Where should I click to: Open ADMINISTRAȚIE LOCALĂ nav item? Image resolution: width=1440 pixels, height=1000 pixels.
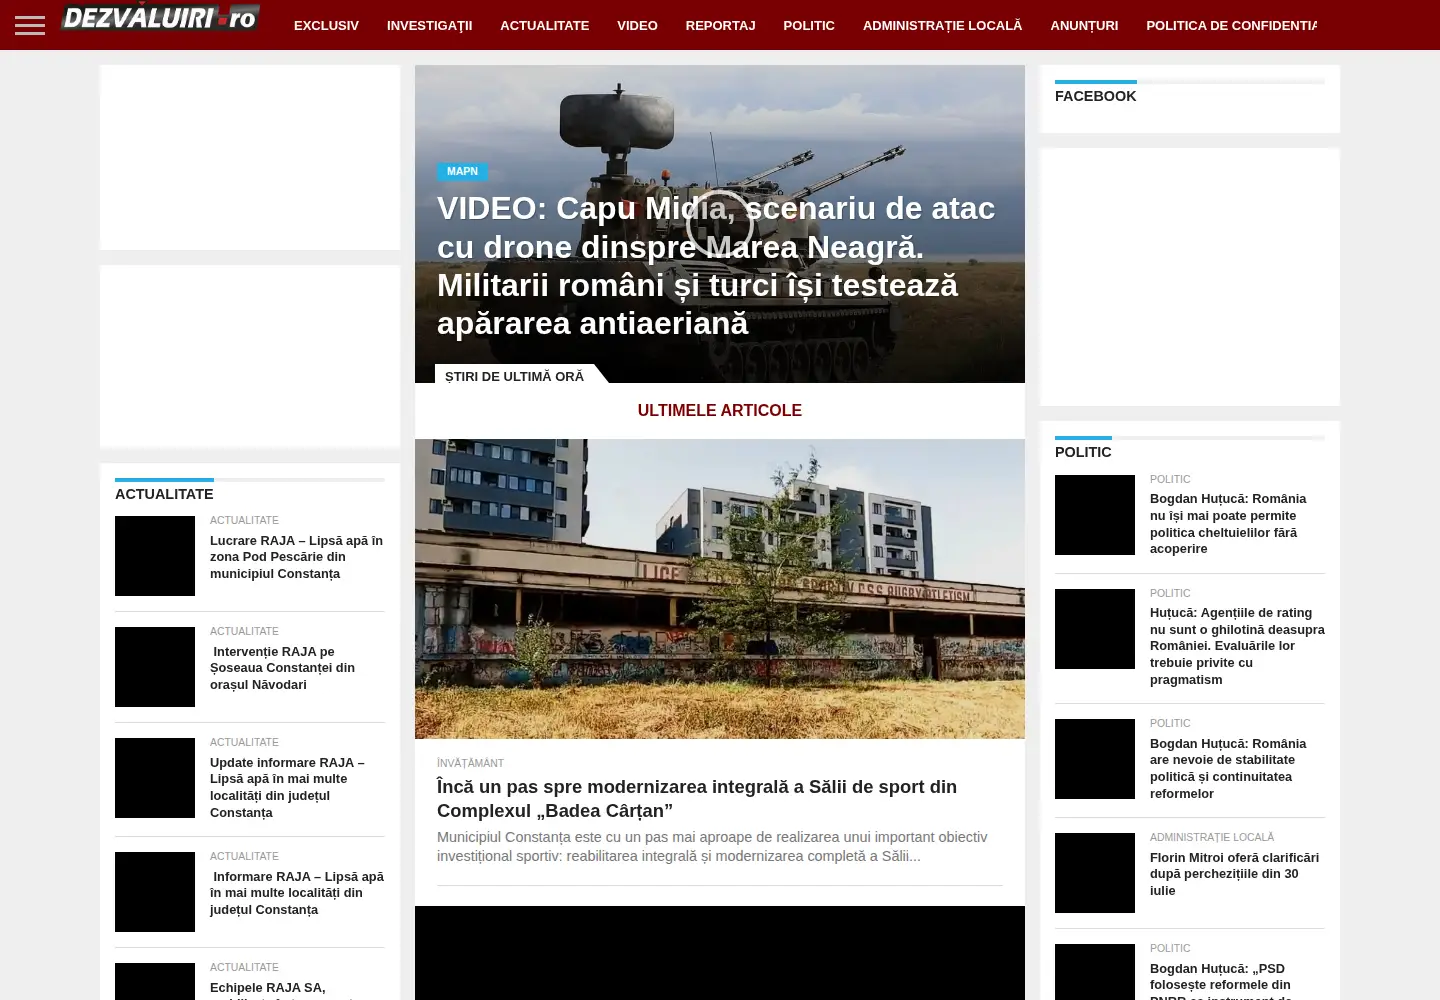(942, 25)
